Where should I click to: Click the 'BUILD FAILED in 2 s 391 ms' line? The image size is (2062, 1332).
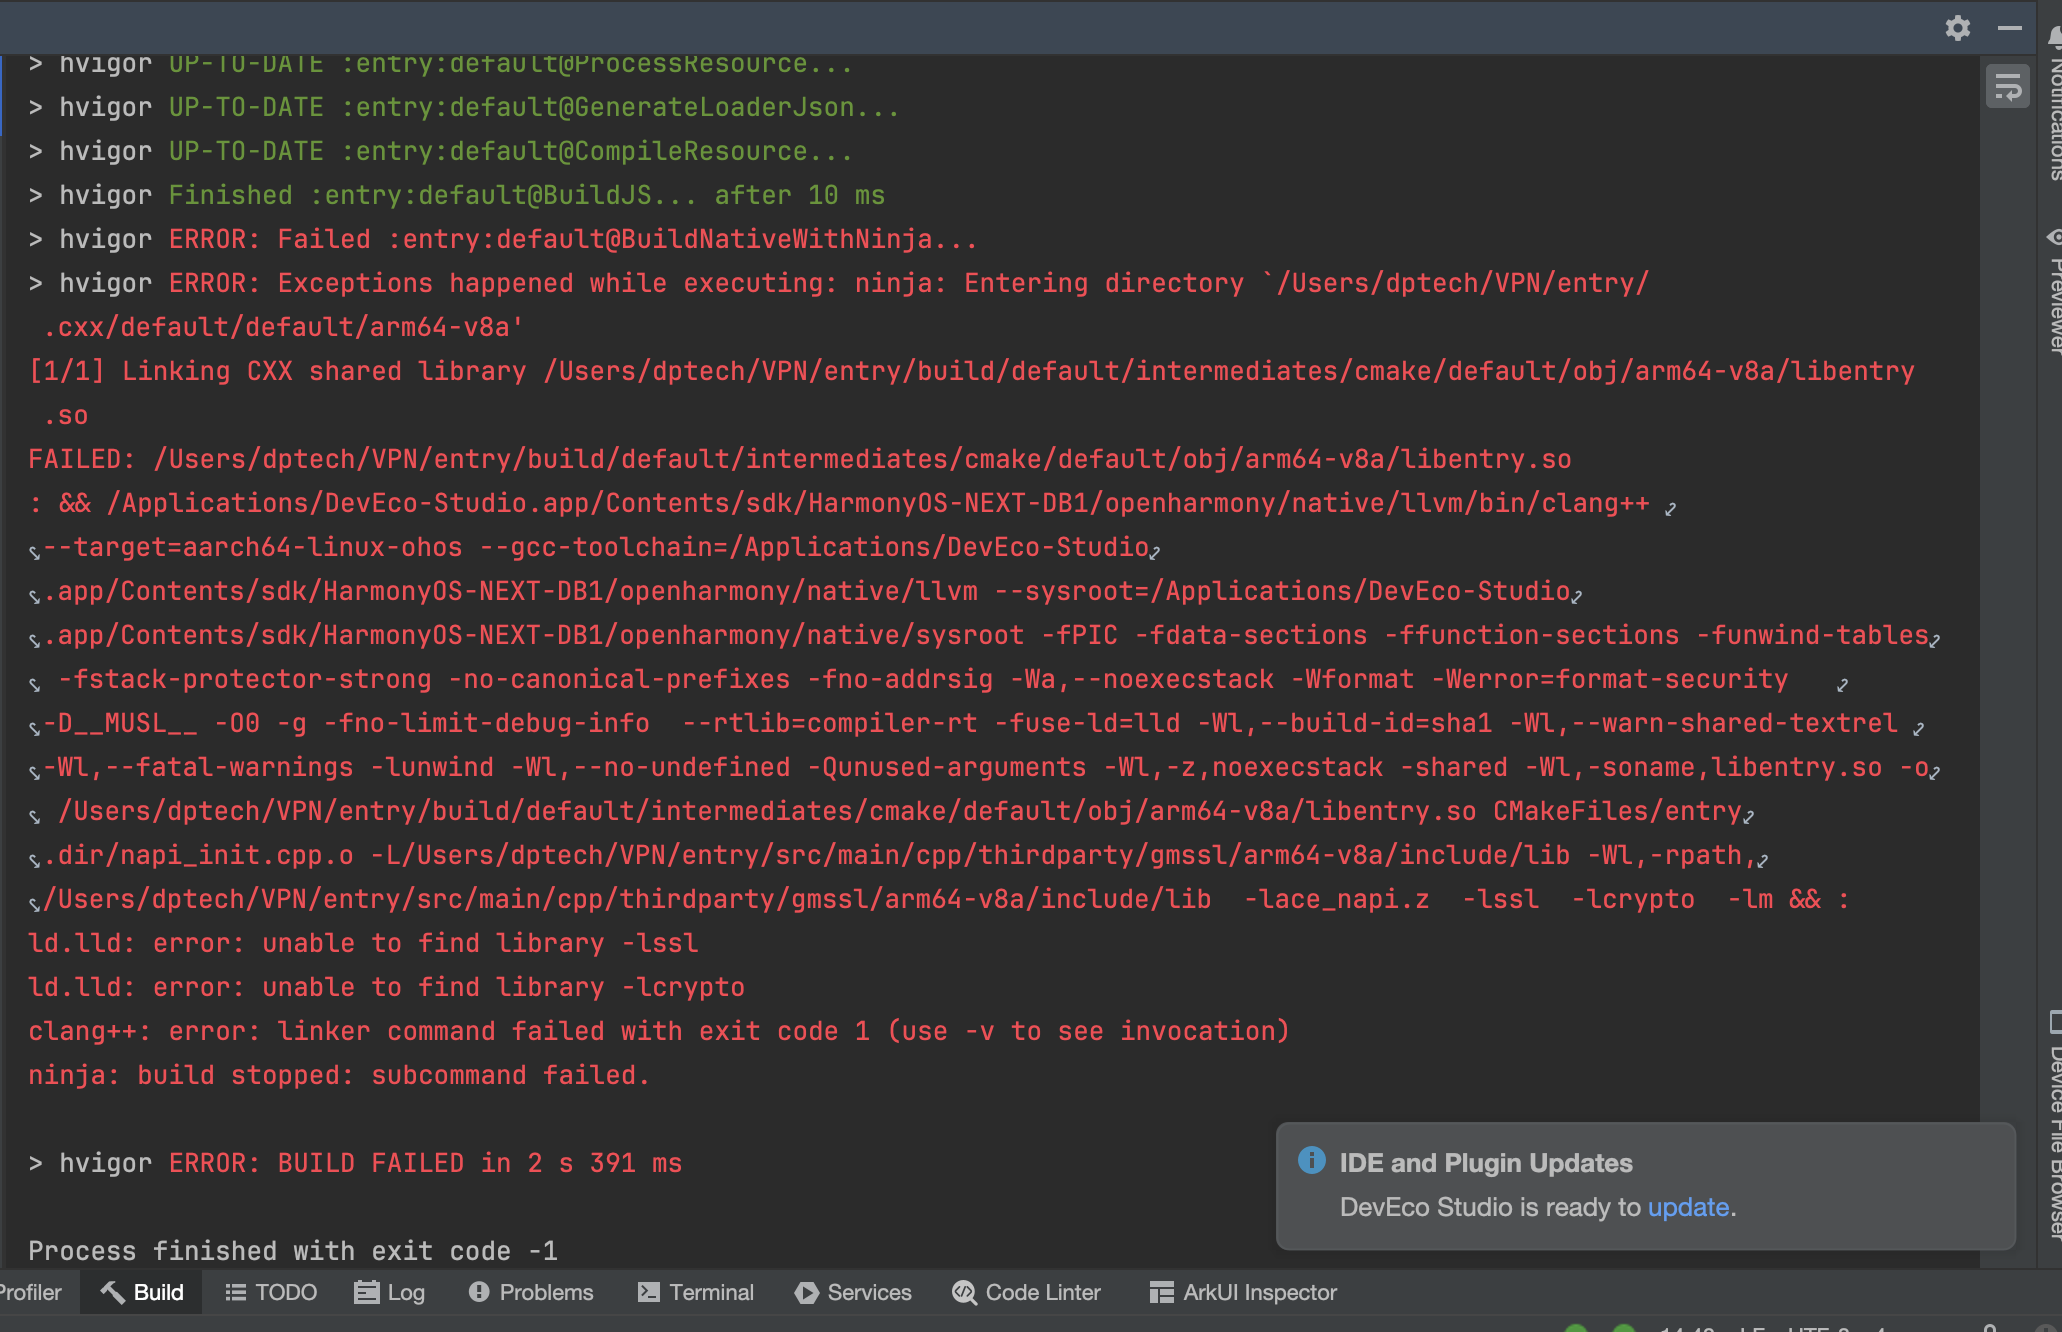355,1163
